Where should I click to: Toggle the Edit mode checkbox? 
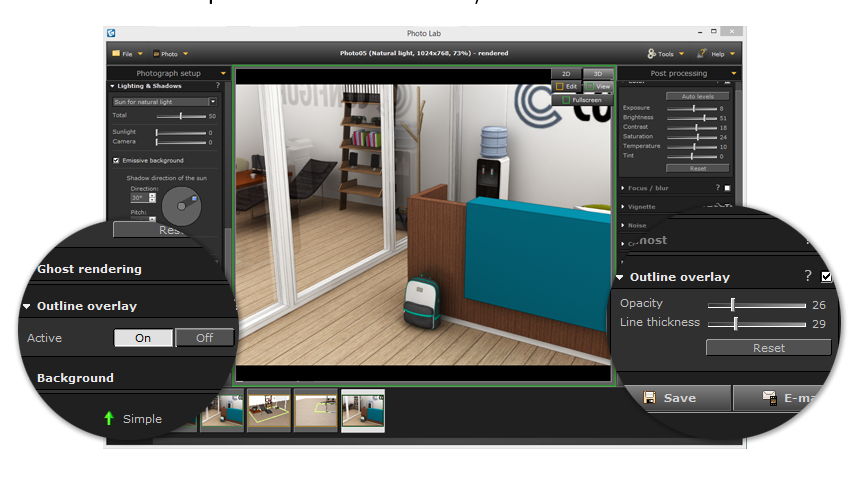click(x=560, y=87)
